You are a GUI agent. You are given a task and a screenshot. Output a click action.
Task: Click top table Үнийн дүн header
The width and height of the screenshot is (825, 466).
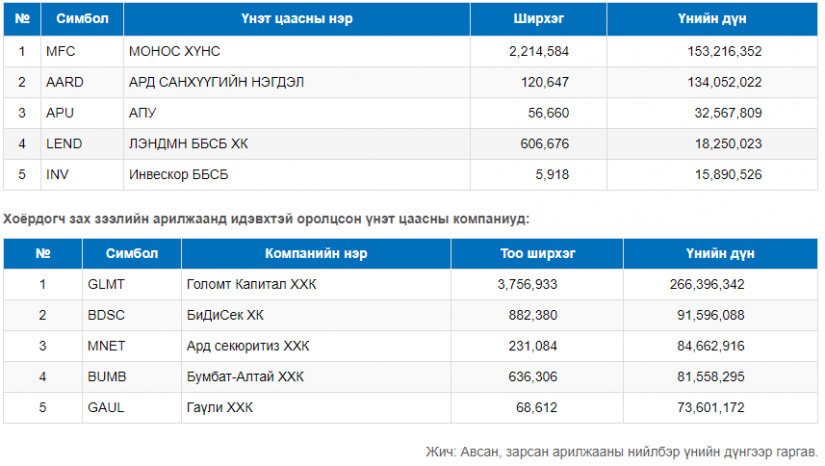pyautogui.click(x=712, y=18)
